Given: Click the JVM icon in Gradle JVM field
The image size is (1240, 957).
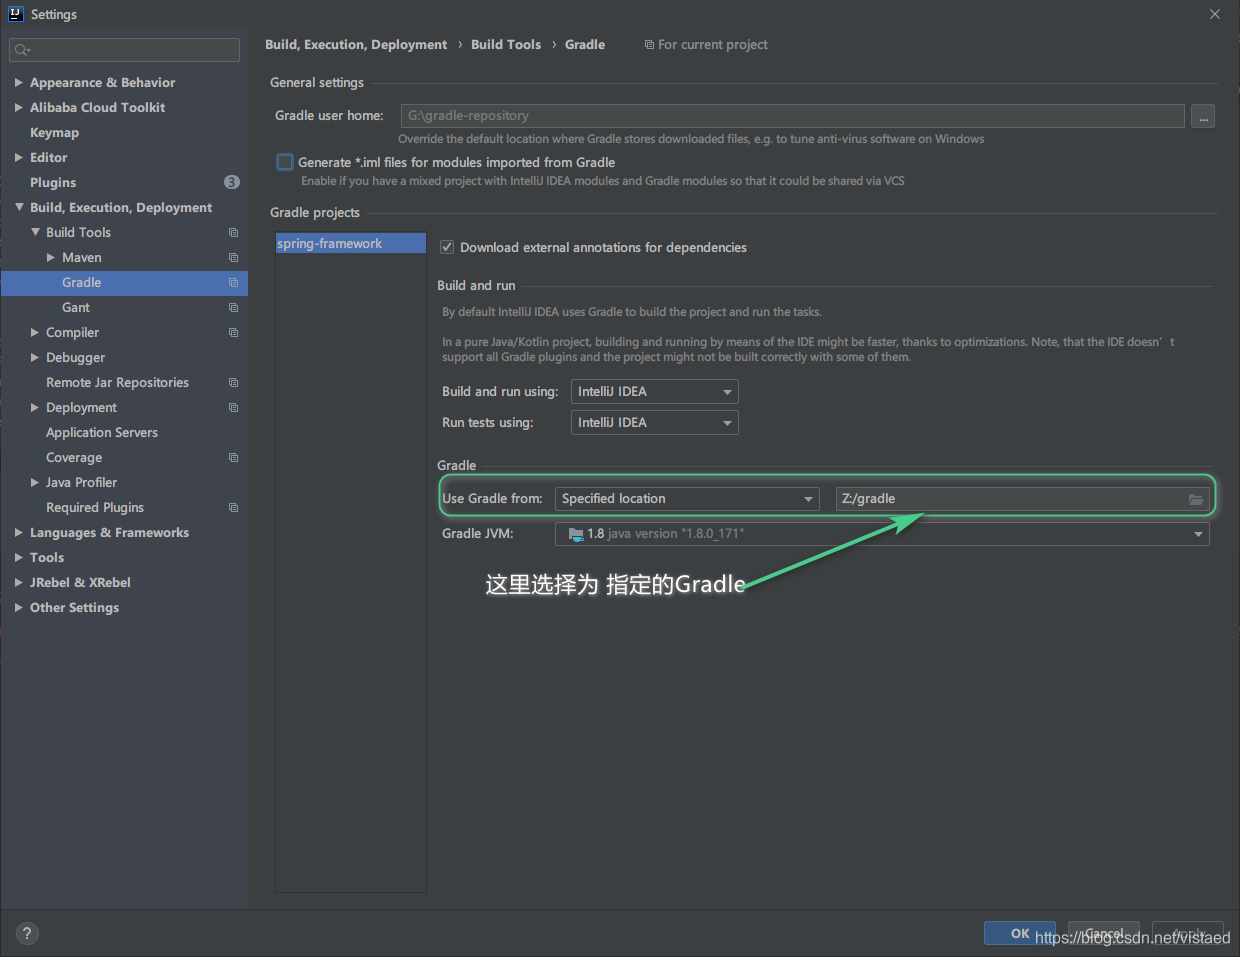Looking at the screenshot, I should point(575,533).
